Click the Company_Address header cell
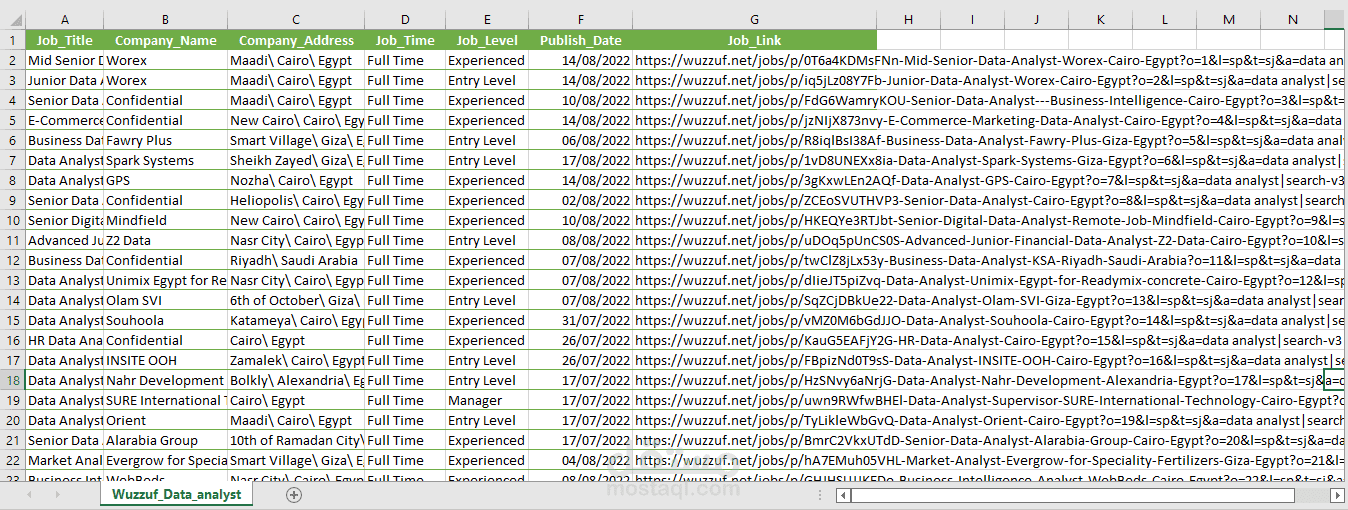 coord(296,40)
